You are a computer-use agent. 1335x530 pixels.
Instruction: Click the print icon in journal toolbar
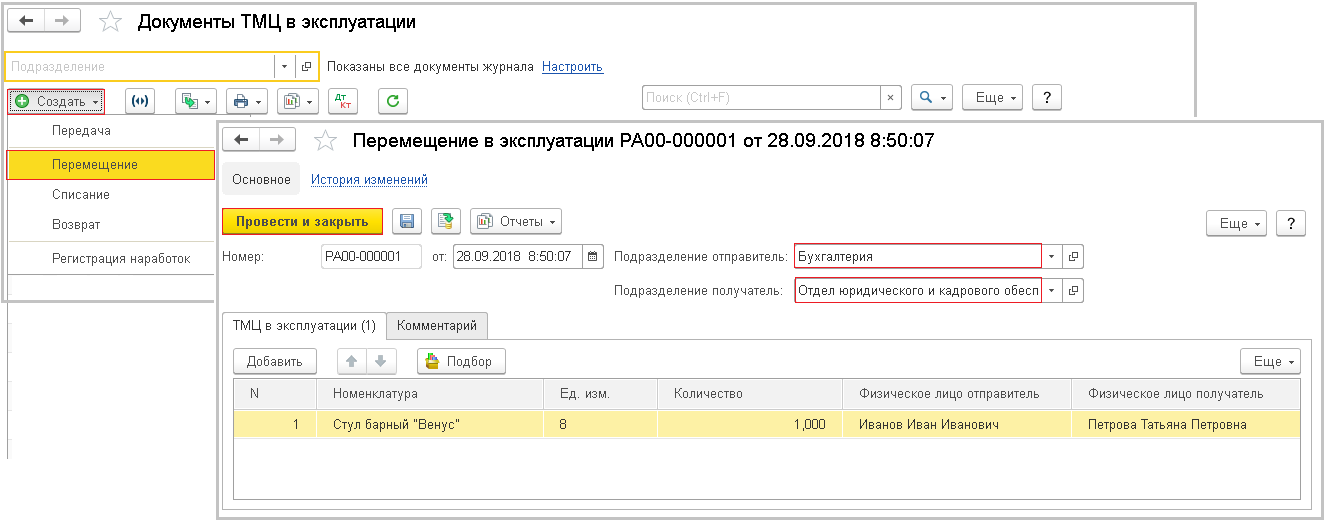pyautogui.click(x=246, y=101)
